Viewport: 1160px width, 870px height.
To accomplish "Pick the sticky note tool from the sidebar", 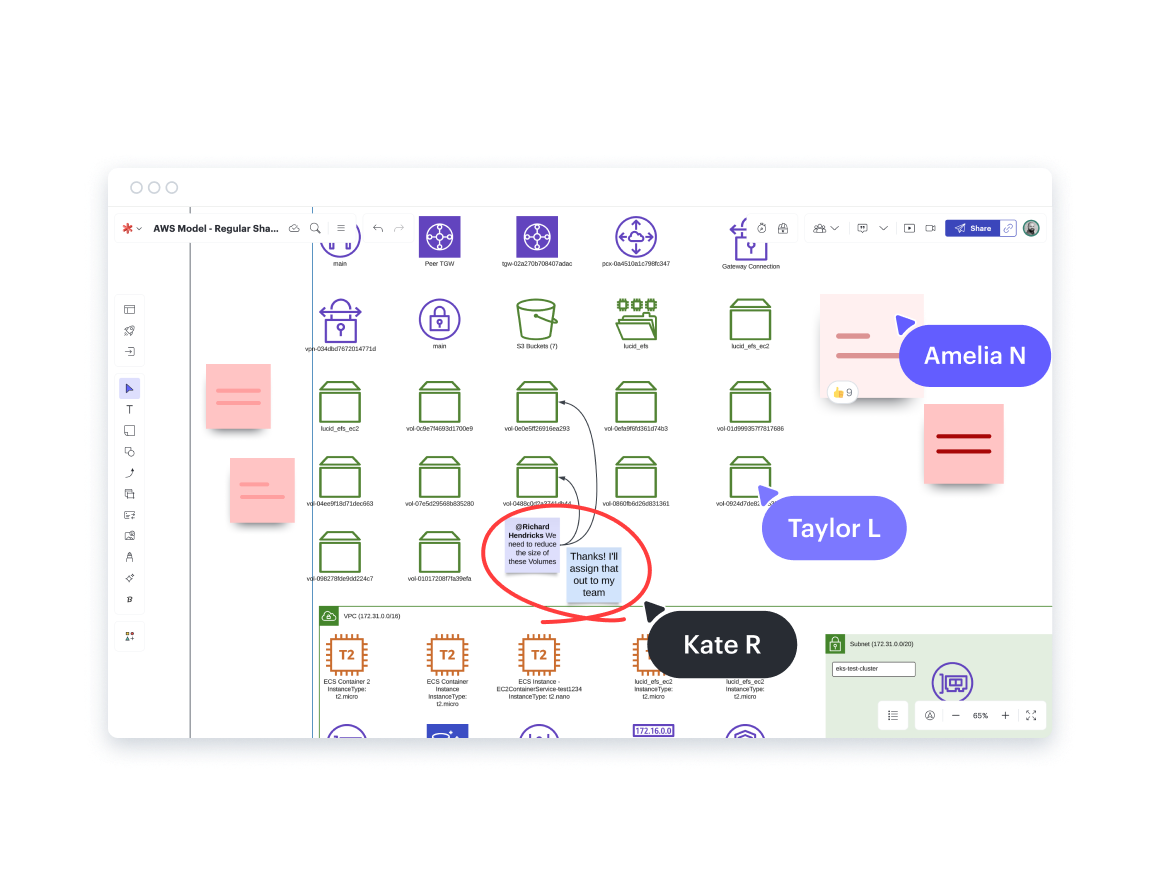I will pyautogui.click(x=129, y=430).
